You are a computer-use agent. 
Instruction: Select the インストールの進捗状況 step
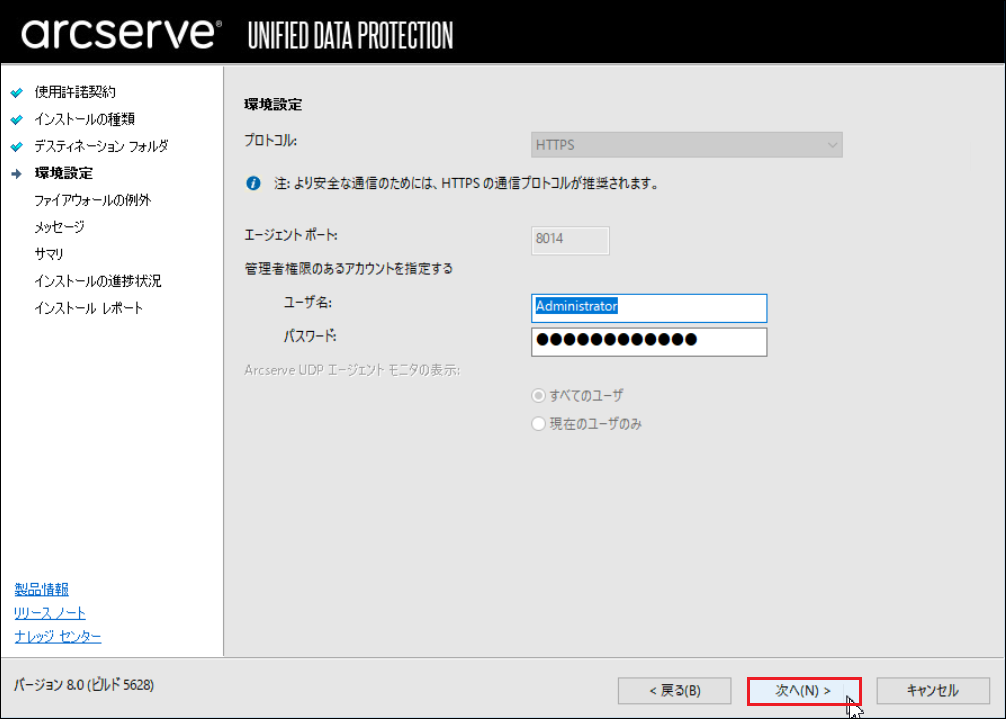coord(98,281)
